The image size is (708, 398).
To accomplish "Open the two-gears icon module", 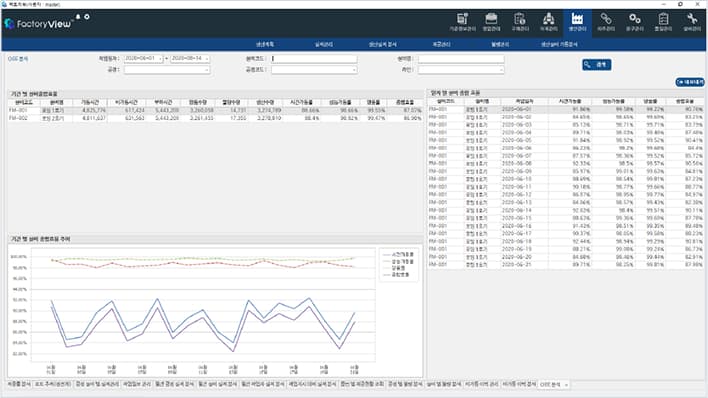I will [x=634, y=23].
